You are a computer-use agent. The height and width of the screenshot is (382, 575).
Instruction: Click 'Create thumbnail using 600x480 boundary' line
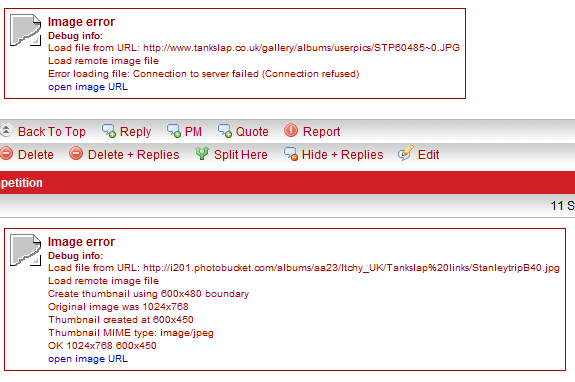click(149, 294)
